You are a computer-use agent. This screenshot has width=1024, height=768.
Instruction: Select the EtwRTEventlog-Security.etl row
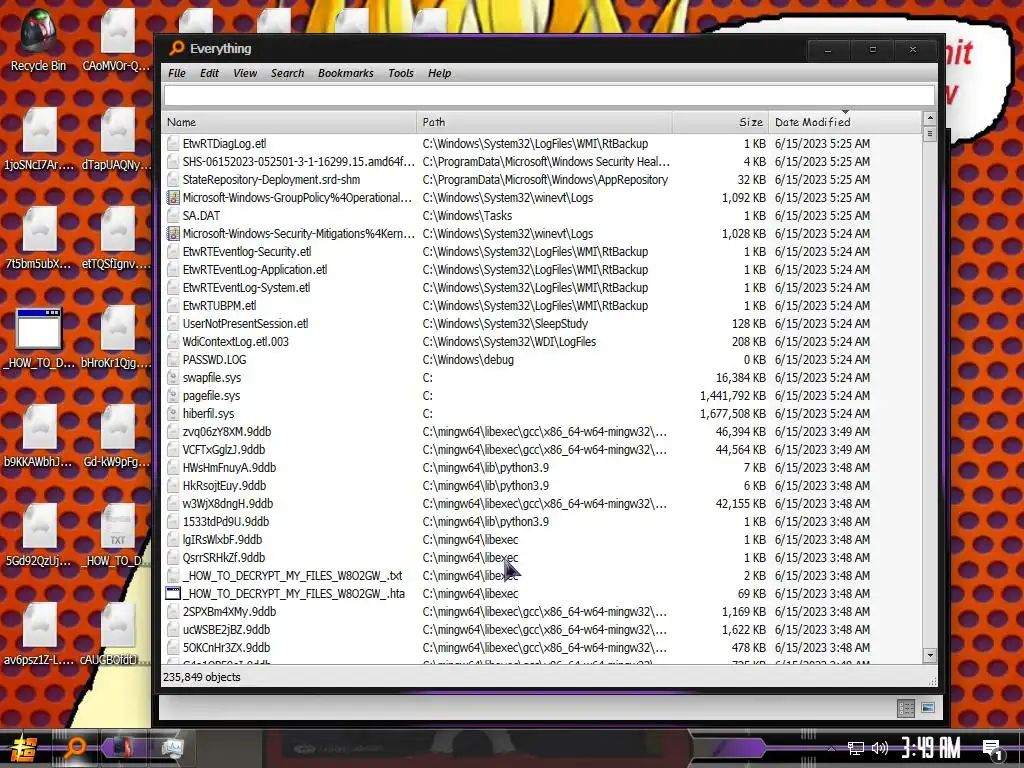coord(542,251)
